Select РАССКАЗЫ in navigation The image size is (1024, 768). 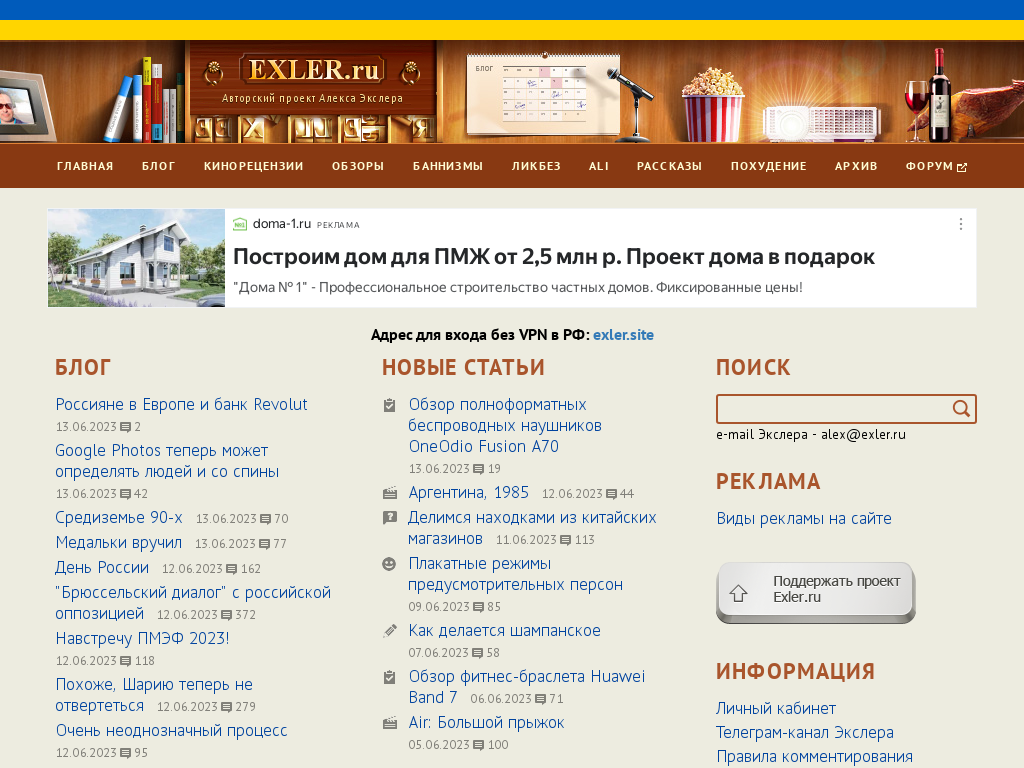coord(669,166)
